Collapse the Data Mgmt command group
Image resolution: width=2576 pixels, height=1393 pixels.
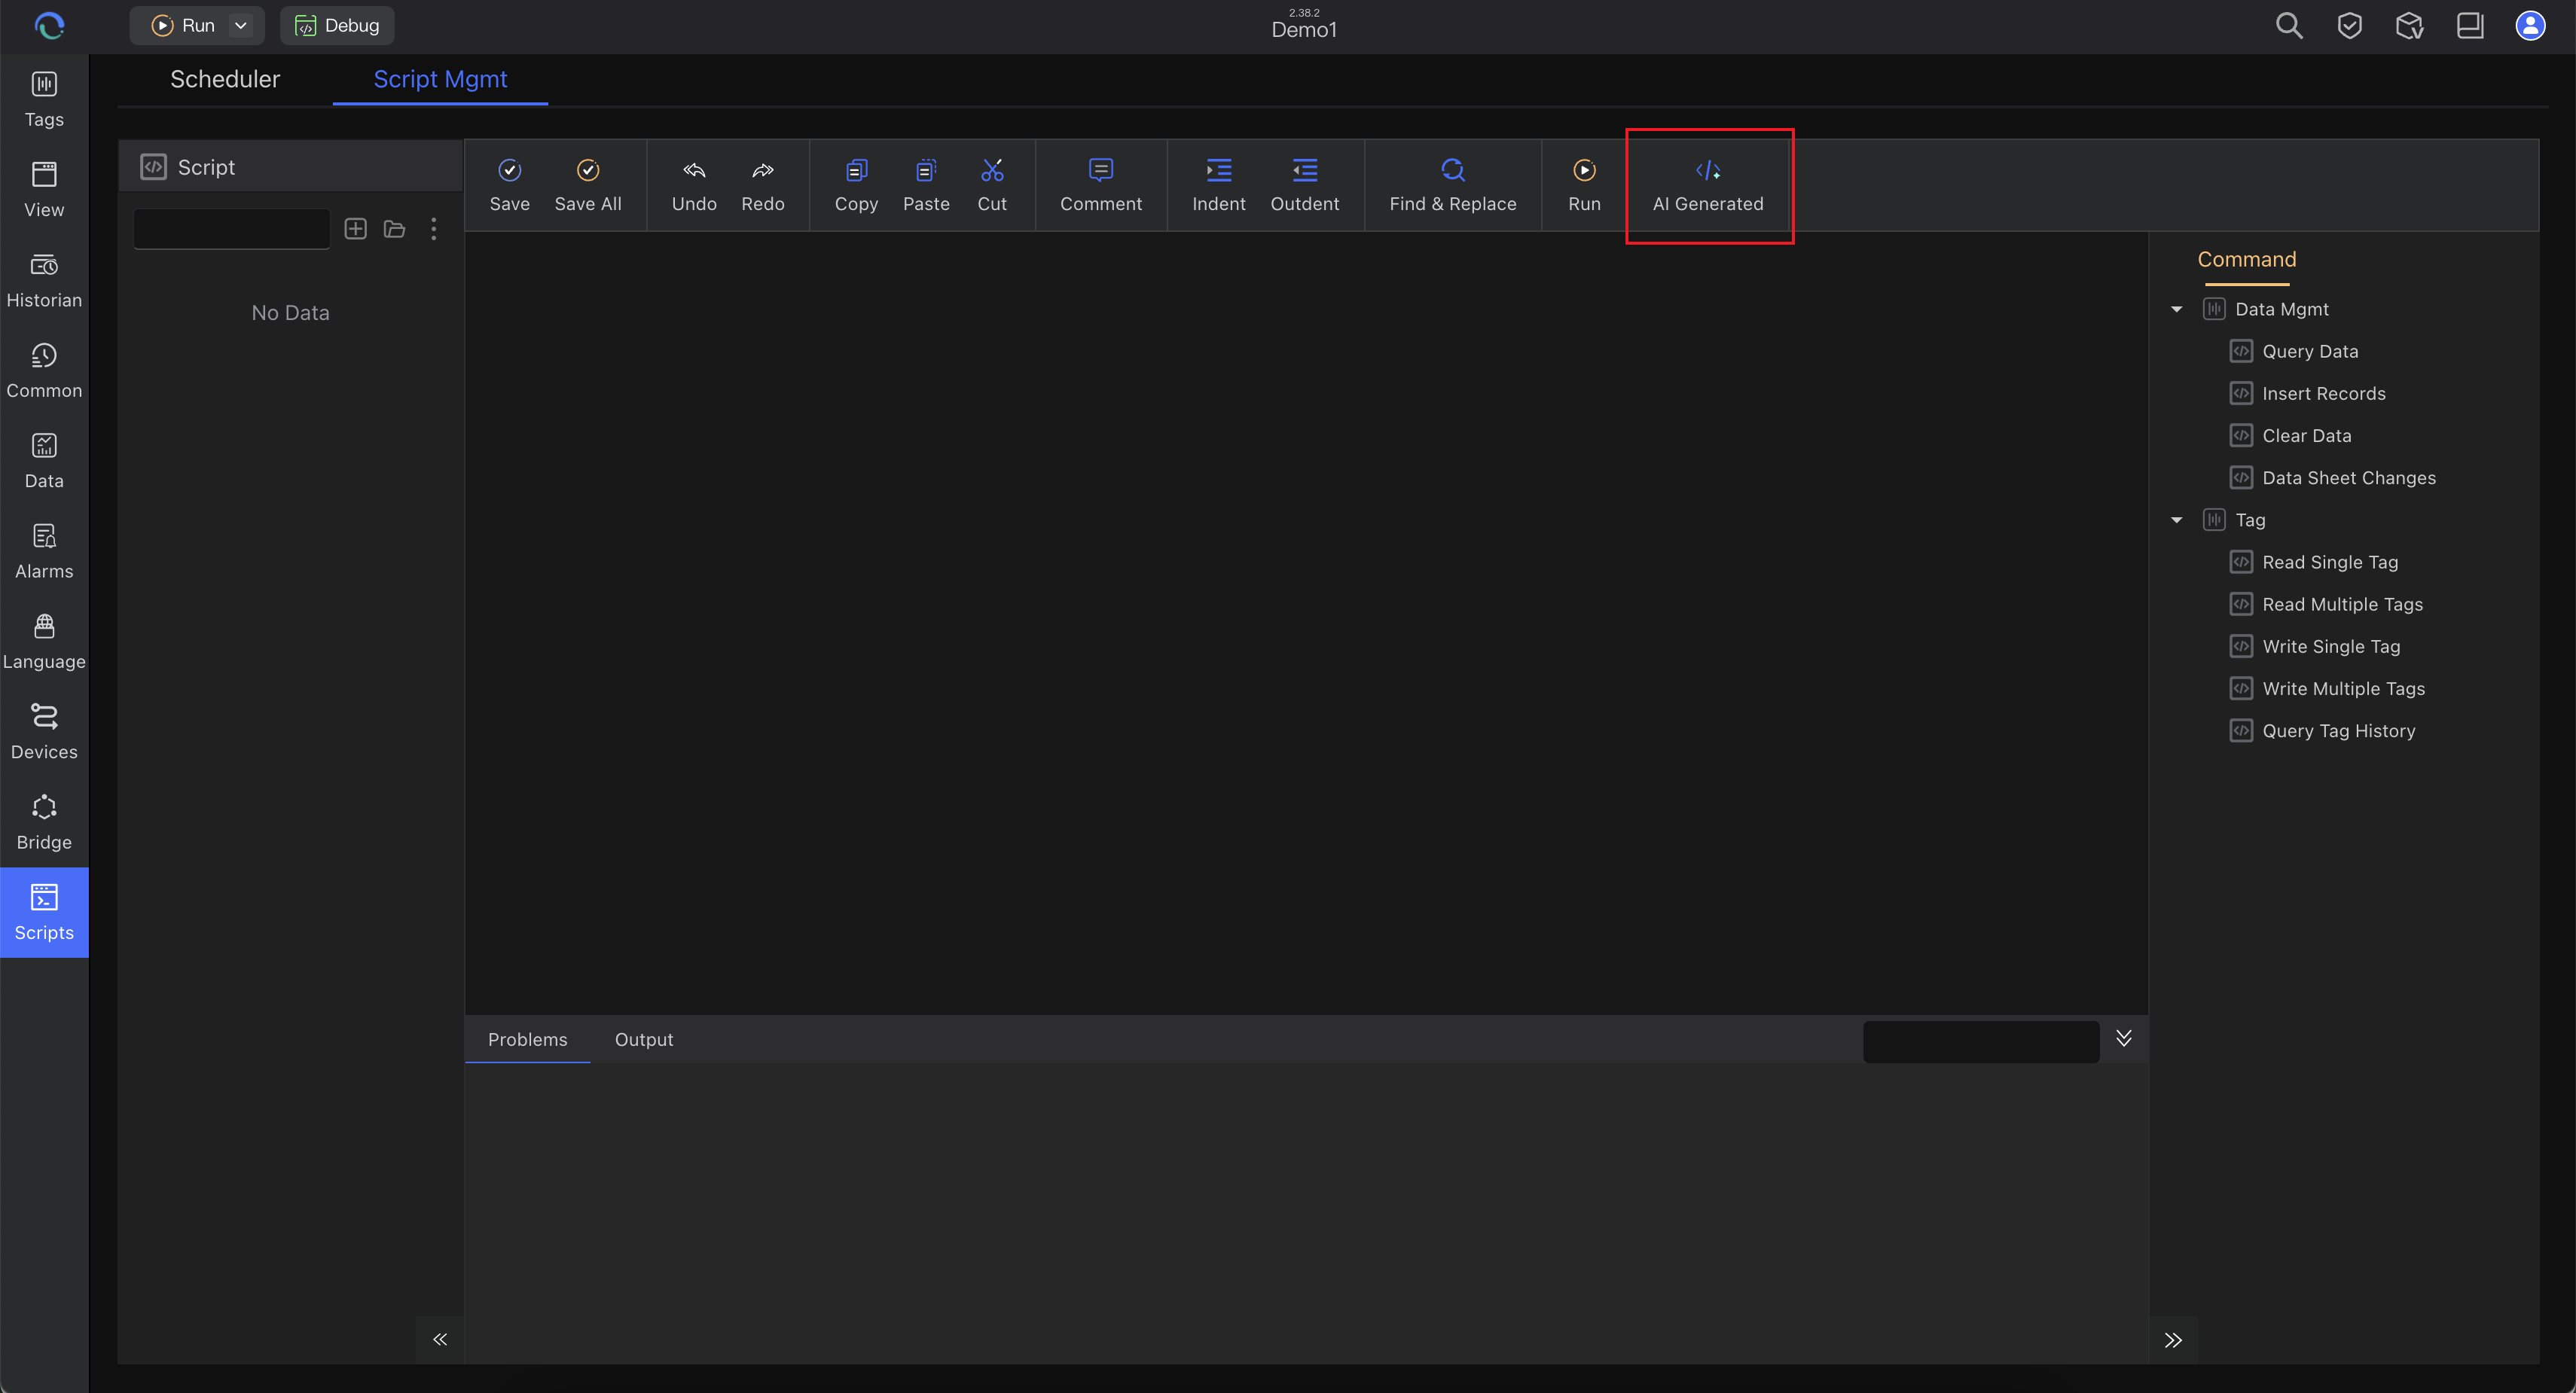(x=2177, y=309)
